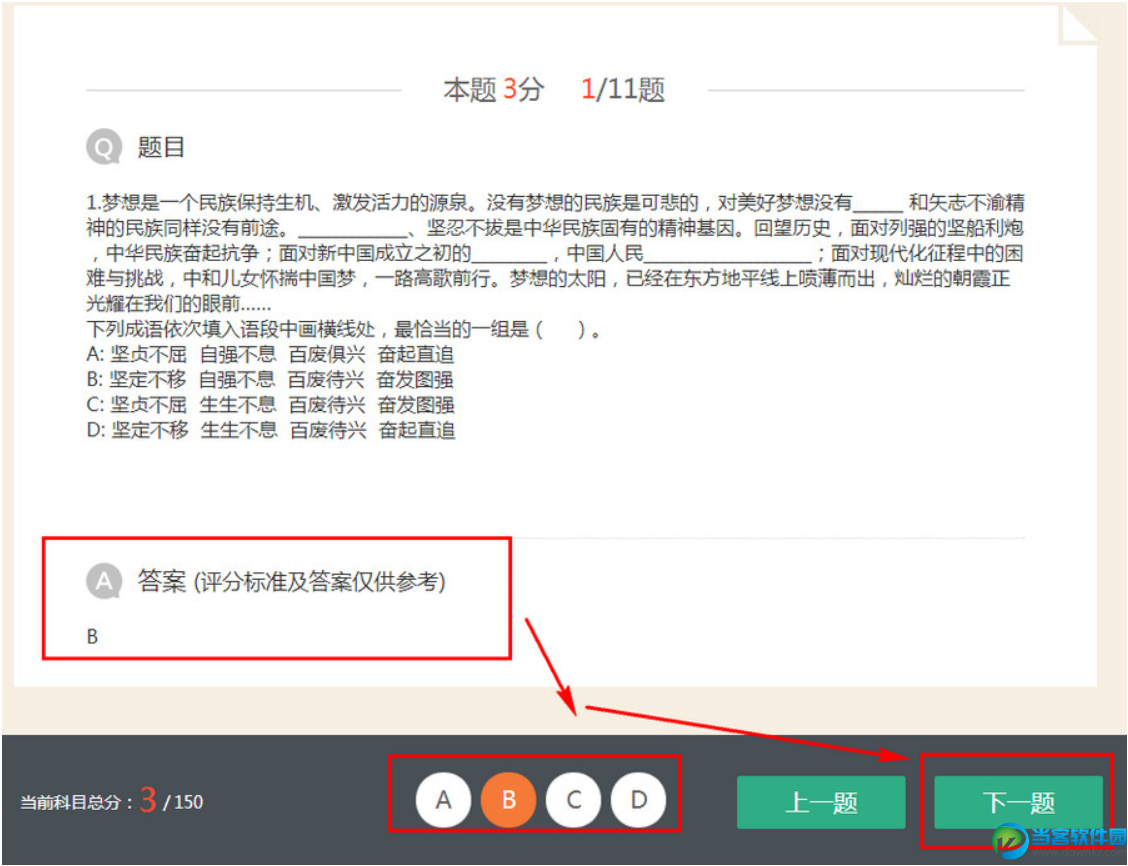Click the 本题 3分 score label
Viewport: 1128px width, 866px height.
click(x=494, y=90)
